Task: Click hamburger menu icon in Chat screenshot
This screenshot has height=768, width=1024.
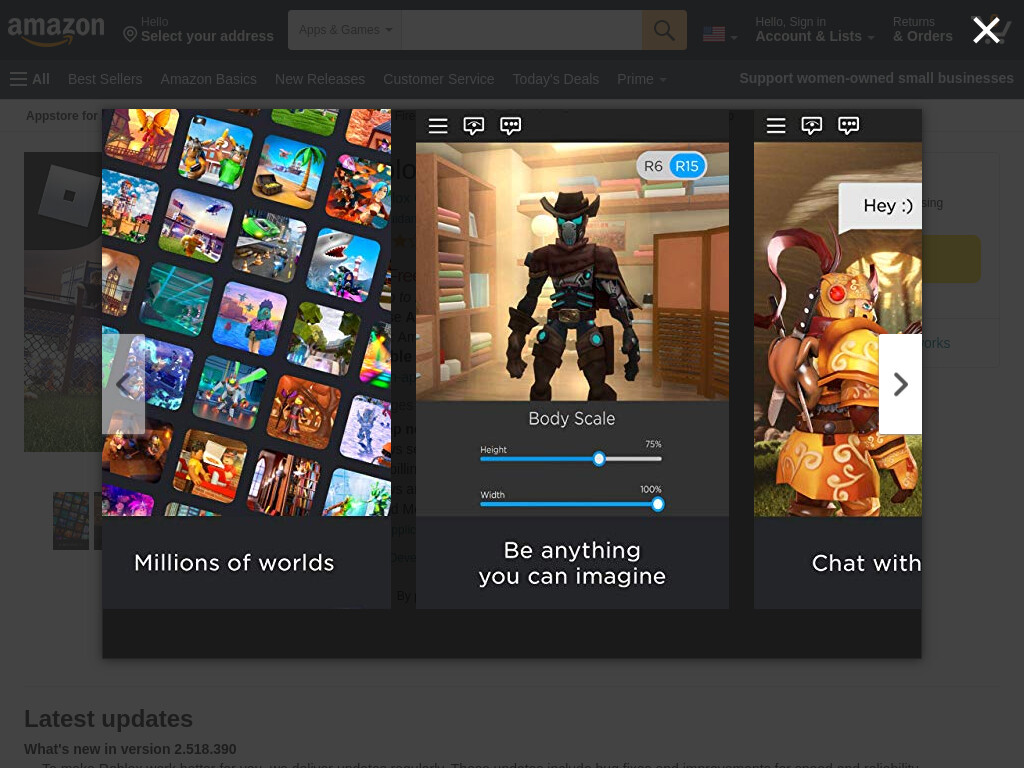Action: (x=776, y=125)
